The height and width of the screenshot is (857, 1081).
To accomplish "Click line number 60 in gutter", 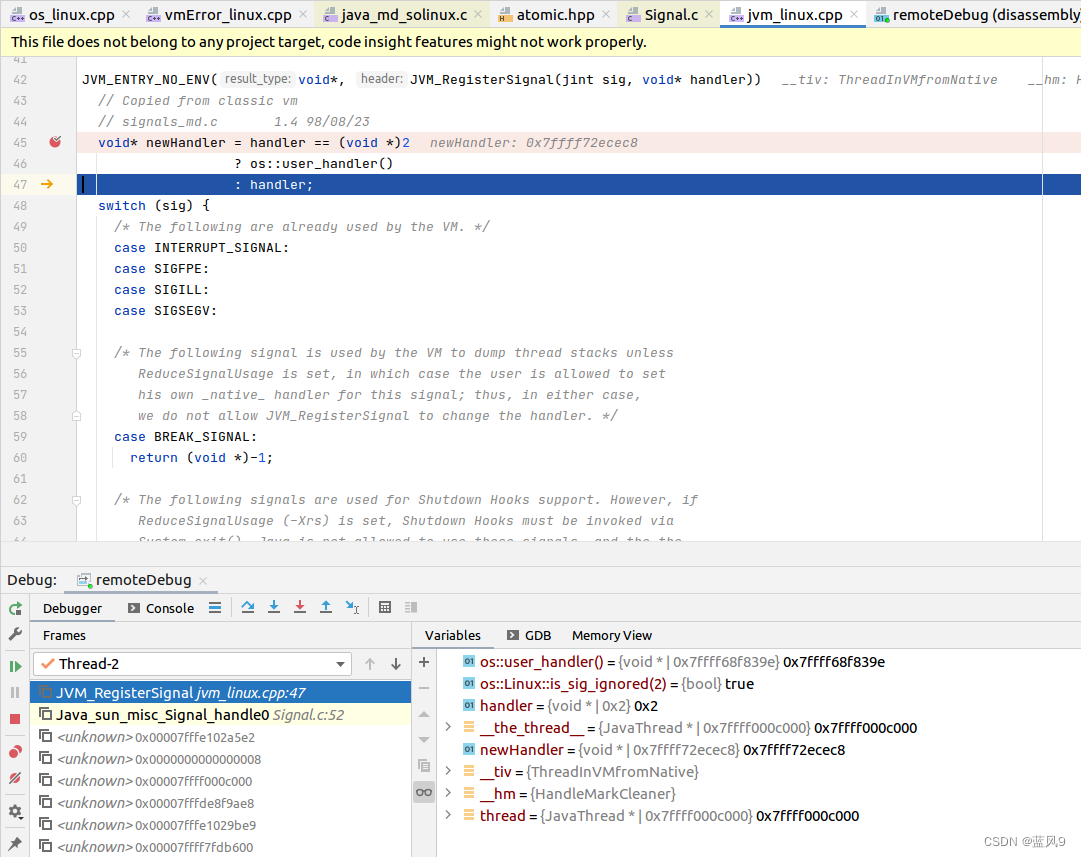I will pos(20,458).
